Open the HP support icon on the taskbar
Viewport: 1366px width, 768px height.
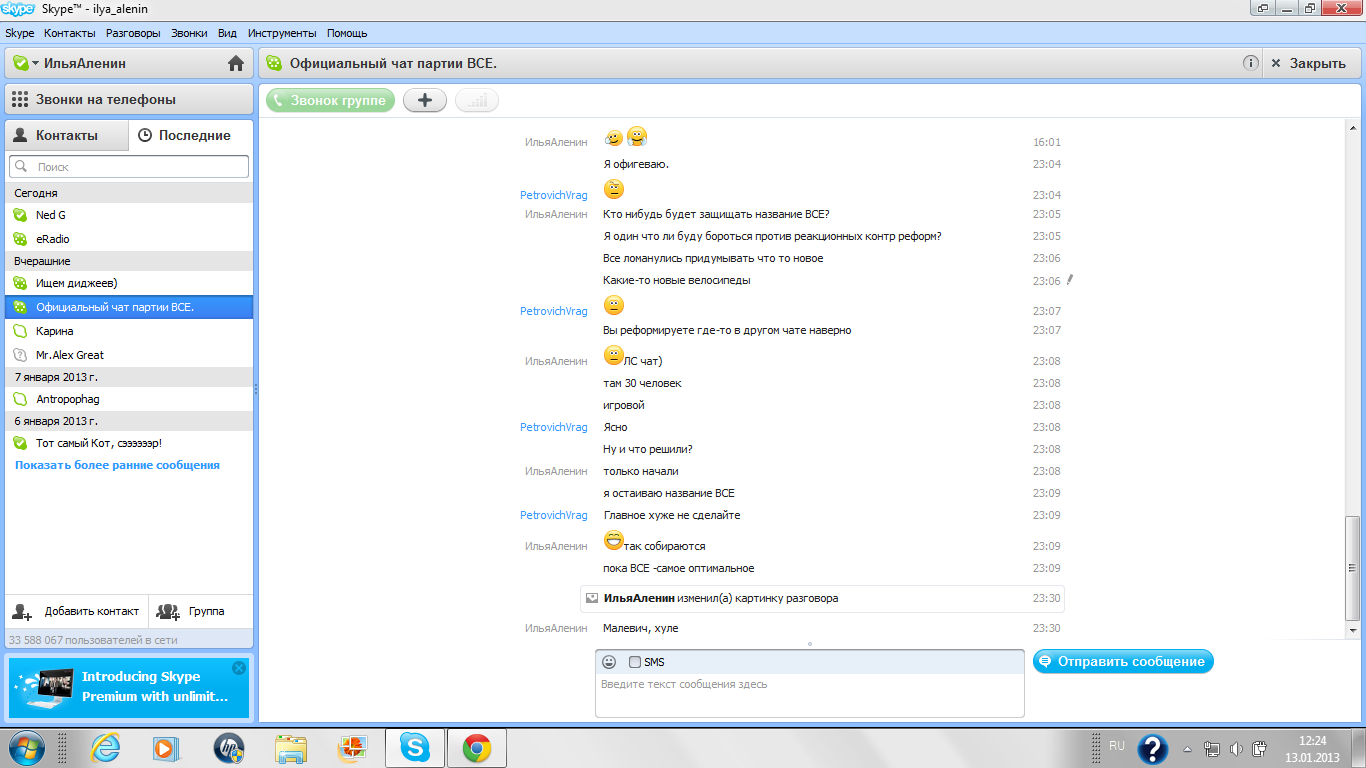click(229, 748)
